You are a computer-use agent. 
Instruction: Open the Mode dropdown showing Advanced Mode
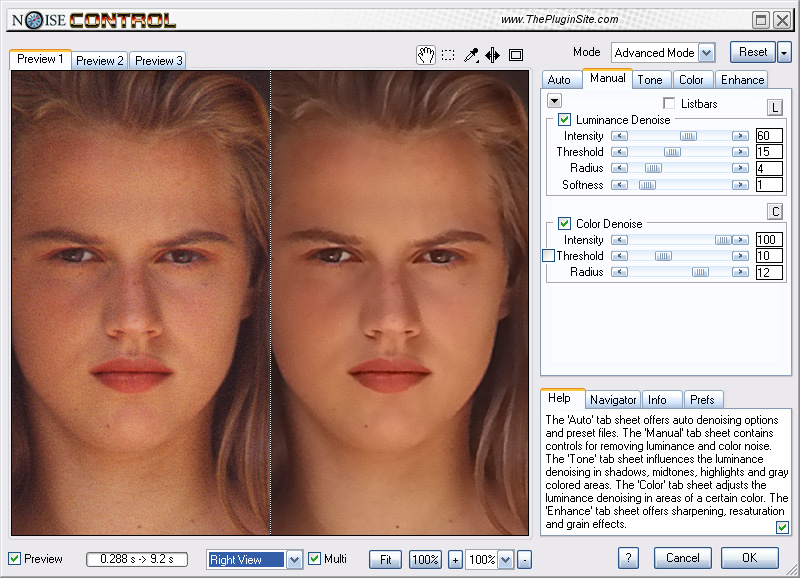click(x=706, y=53)
